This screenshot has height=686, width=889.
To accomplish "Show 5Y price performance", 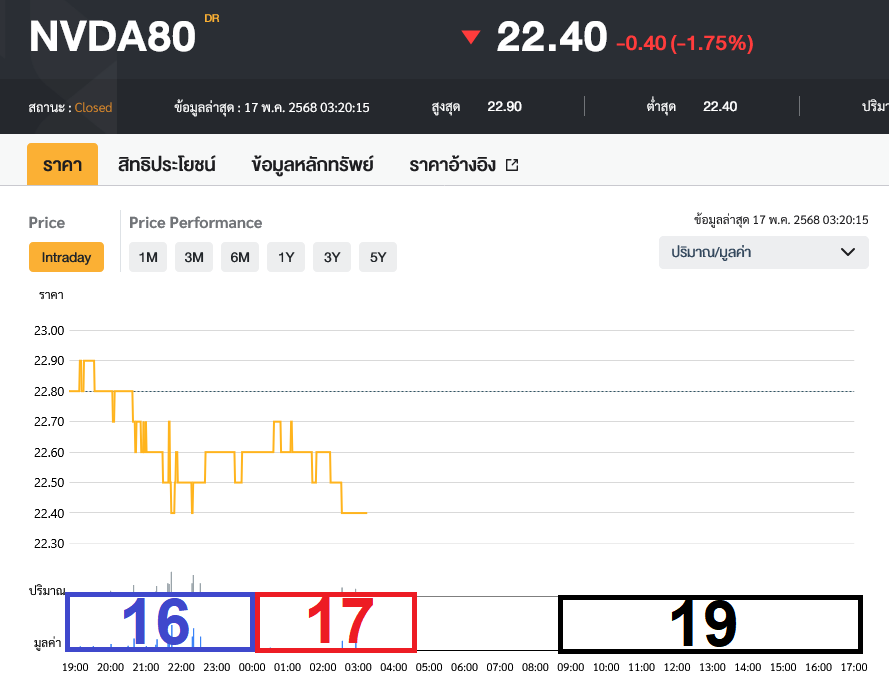I will (378, 257).
